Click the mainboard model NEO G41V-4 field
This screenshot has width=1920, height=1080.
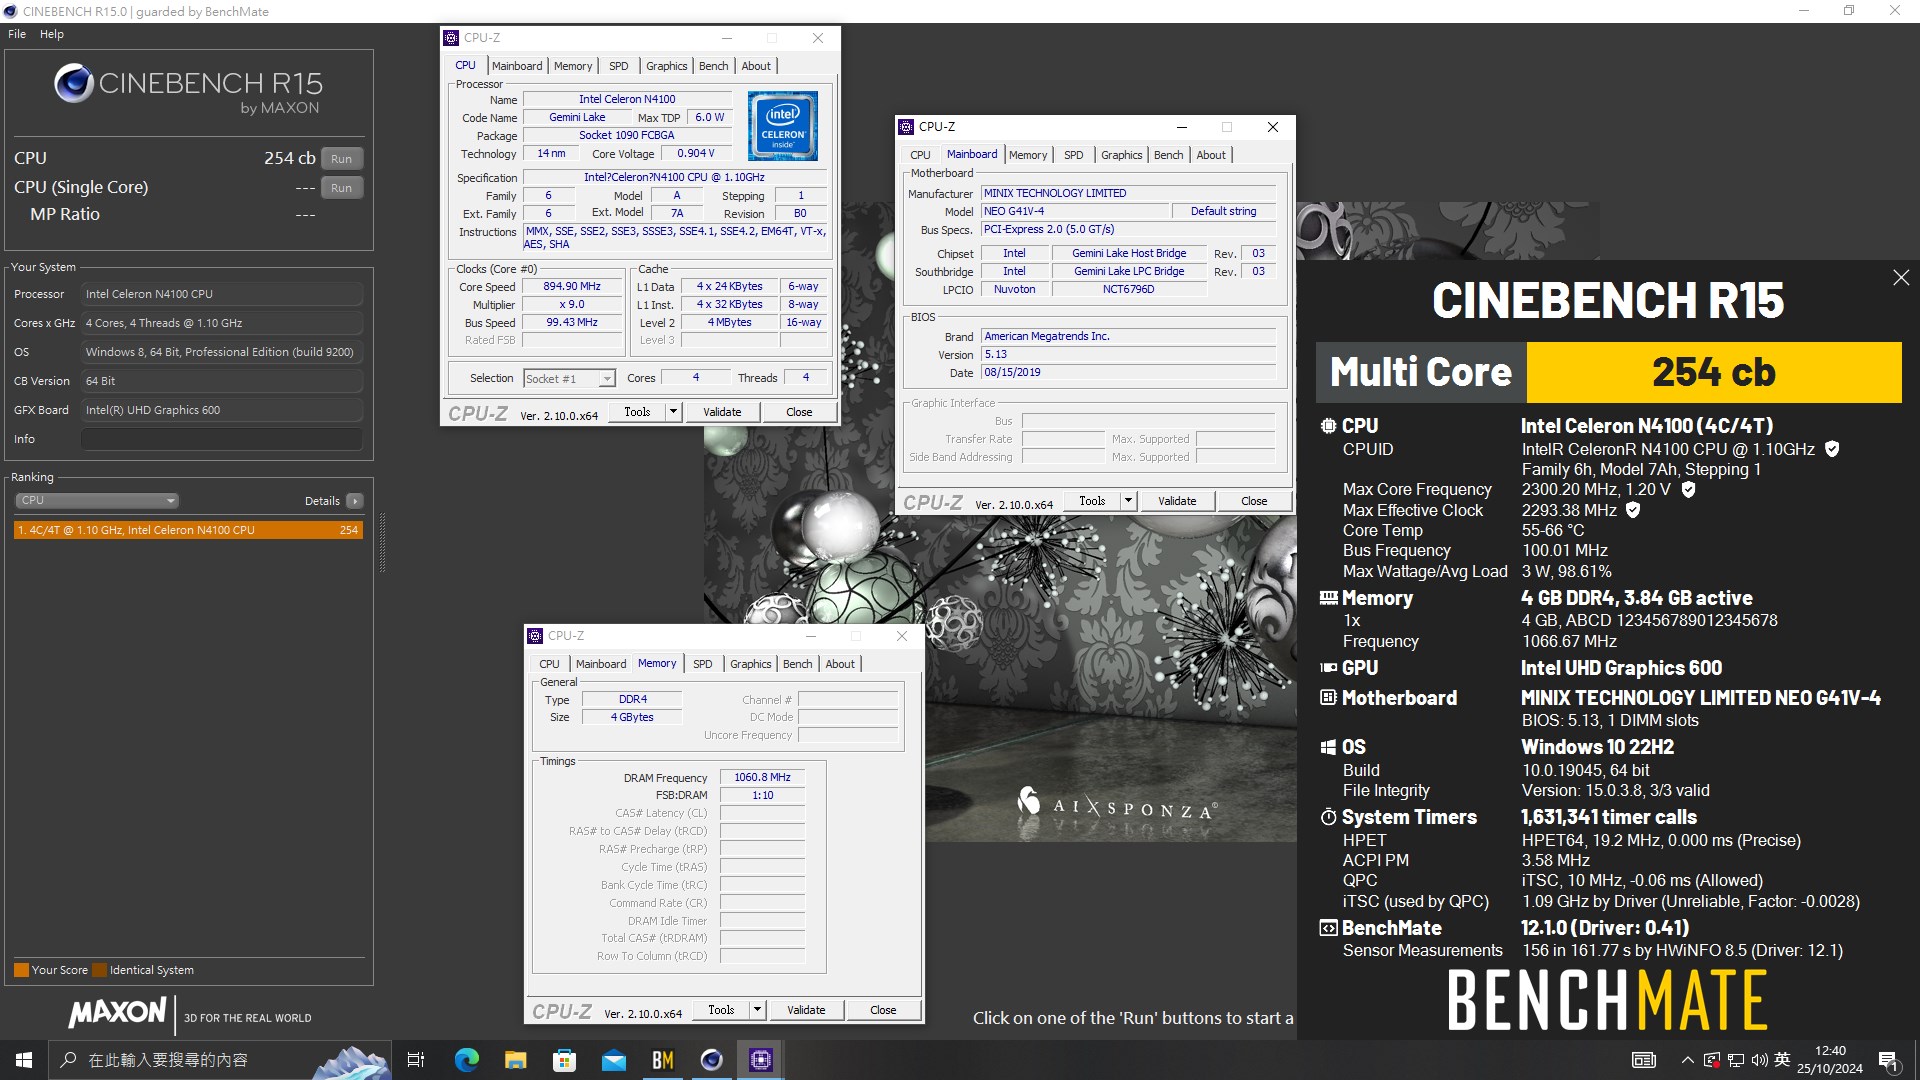1075,211
